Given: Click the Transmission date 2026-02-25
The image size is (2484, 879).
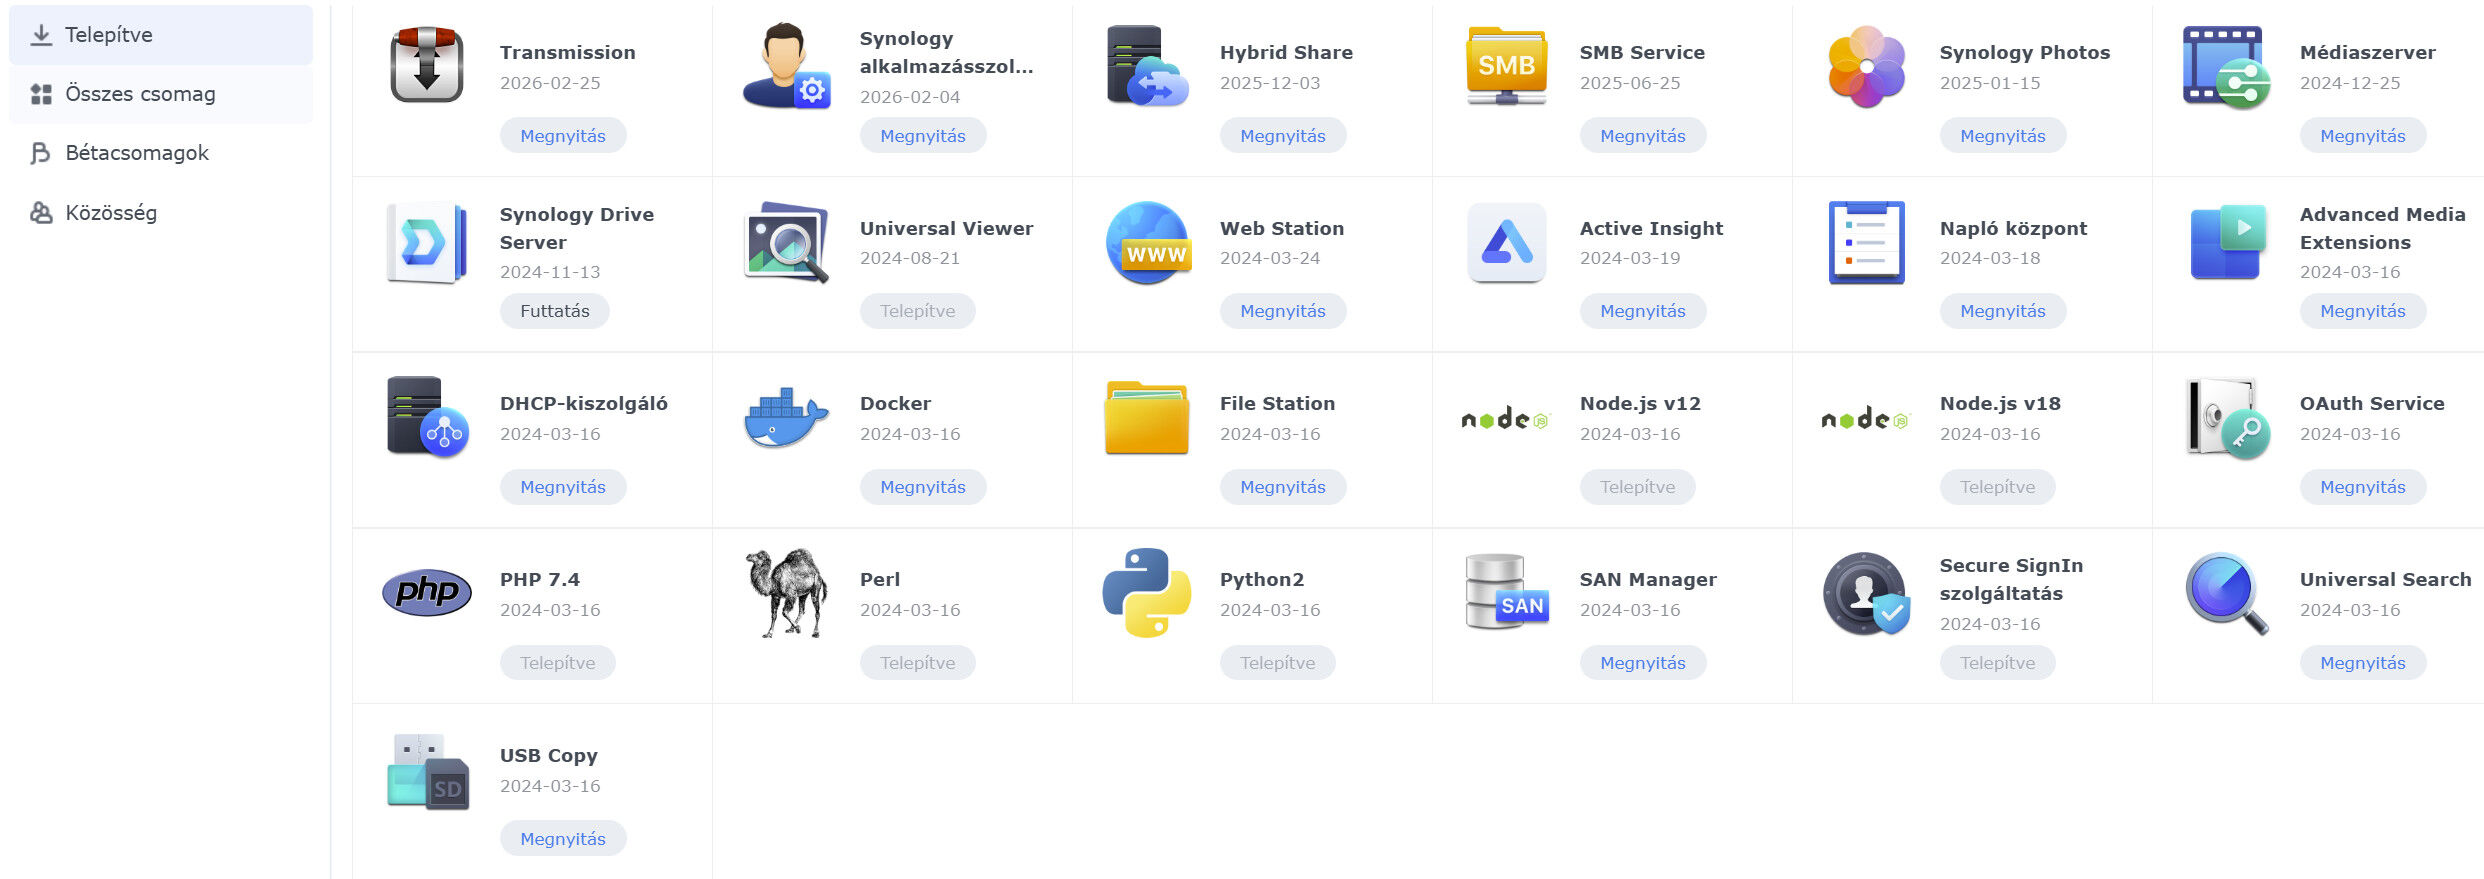Looking at the screenshot, I should (550, 83).
